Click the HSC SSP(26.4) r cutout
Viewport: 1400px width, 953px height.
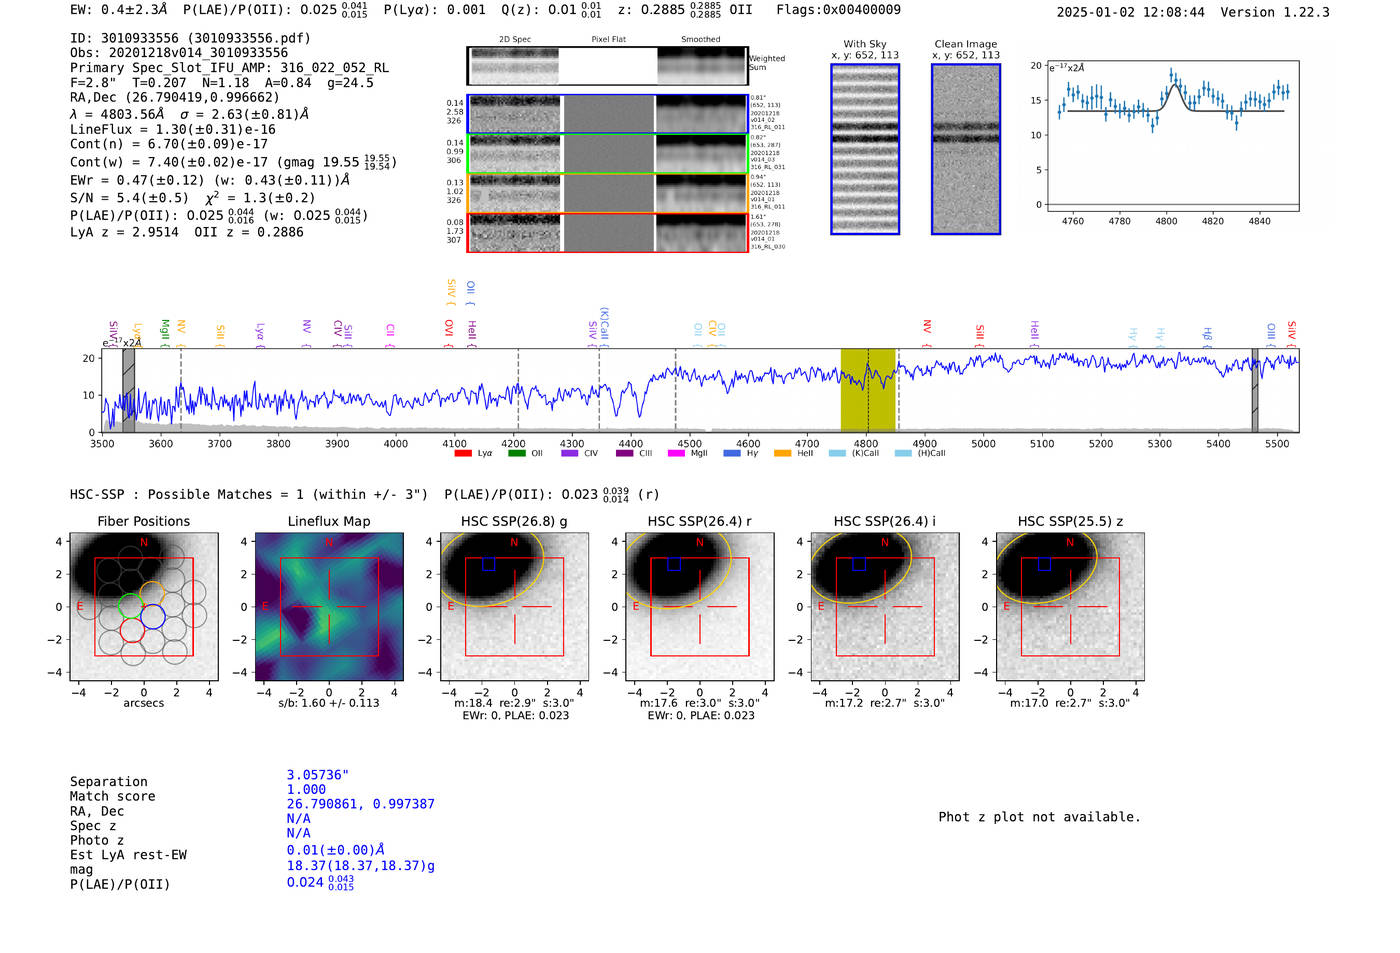coord(700,607)
